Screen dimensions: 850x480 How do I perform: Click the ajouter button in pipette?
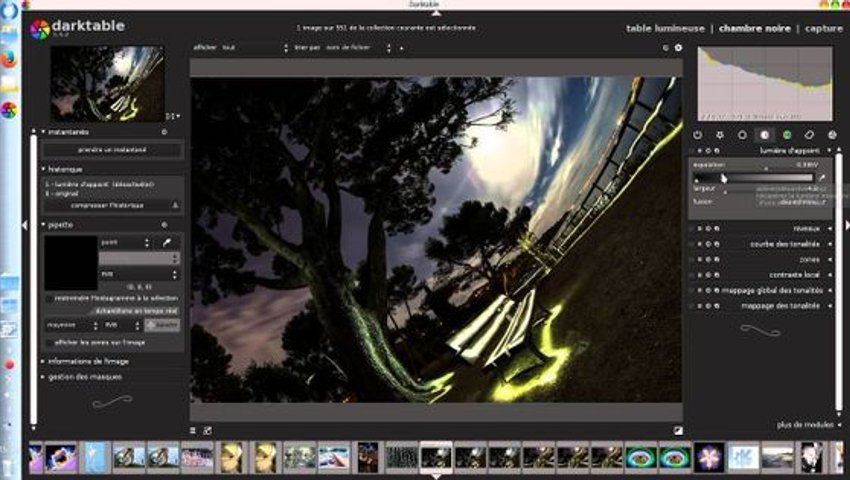coord(163,325)
